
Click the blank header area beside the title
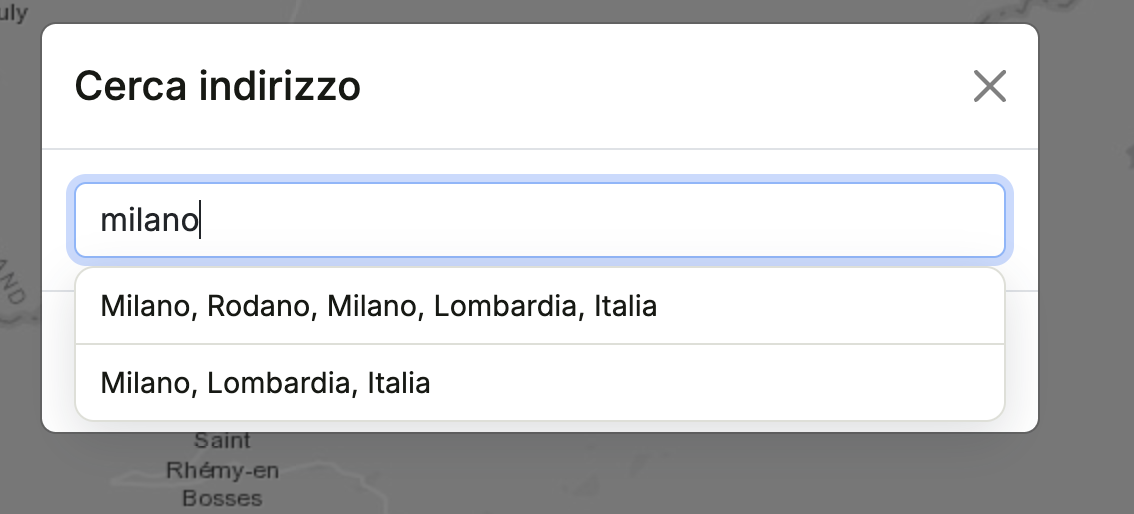[x=665, y=86]
